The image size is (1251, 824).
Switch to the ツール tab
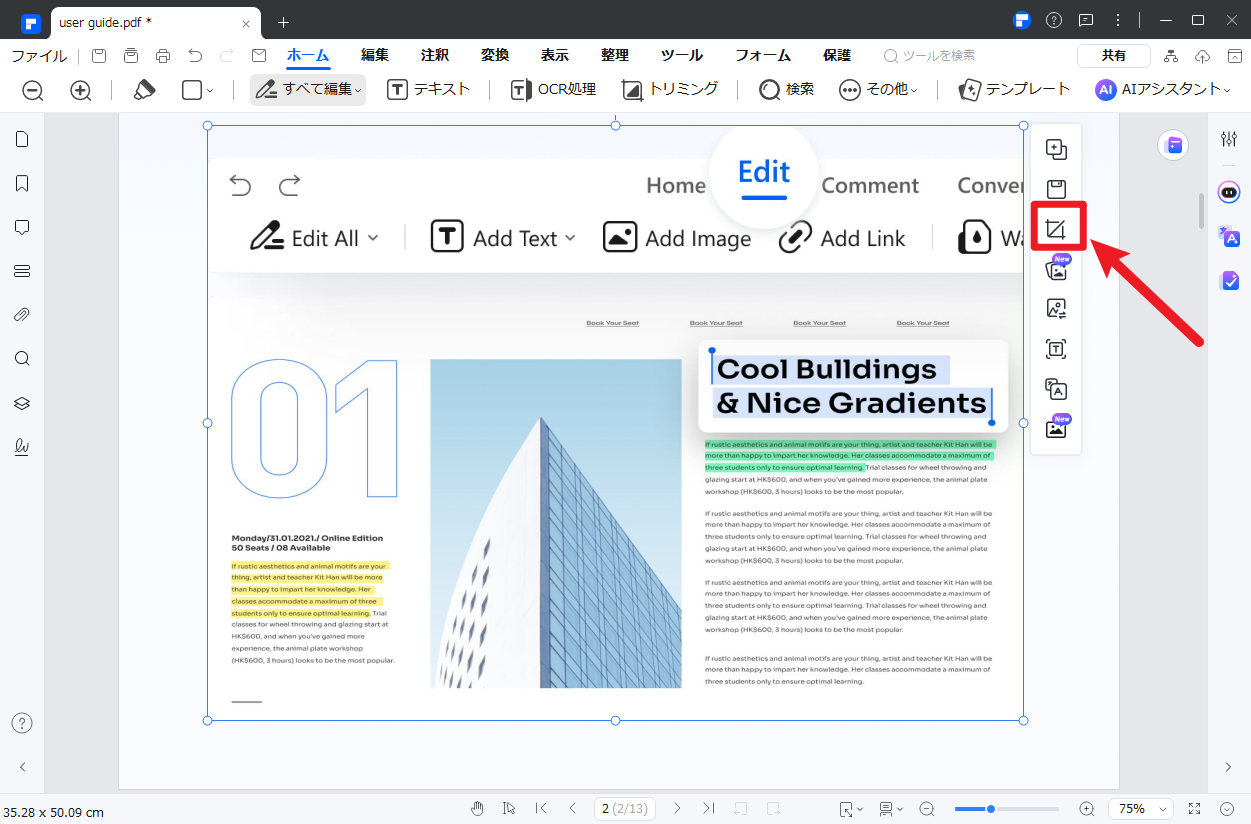pos(682,56)
